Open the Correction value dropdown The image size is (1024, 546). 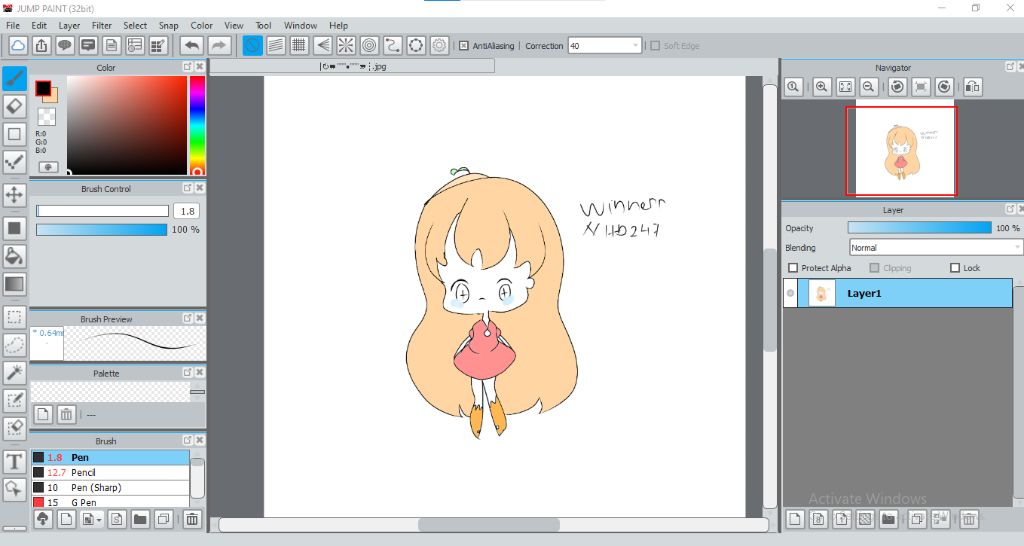635,46
